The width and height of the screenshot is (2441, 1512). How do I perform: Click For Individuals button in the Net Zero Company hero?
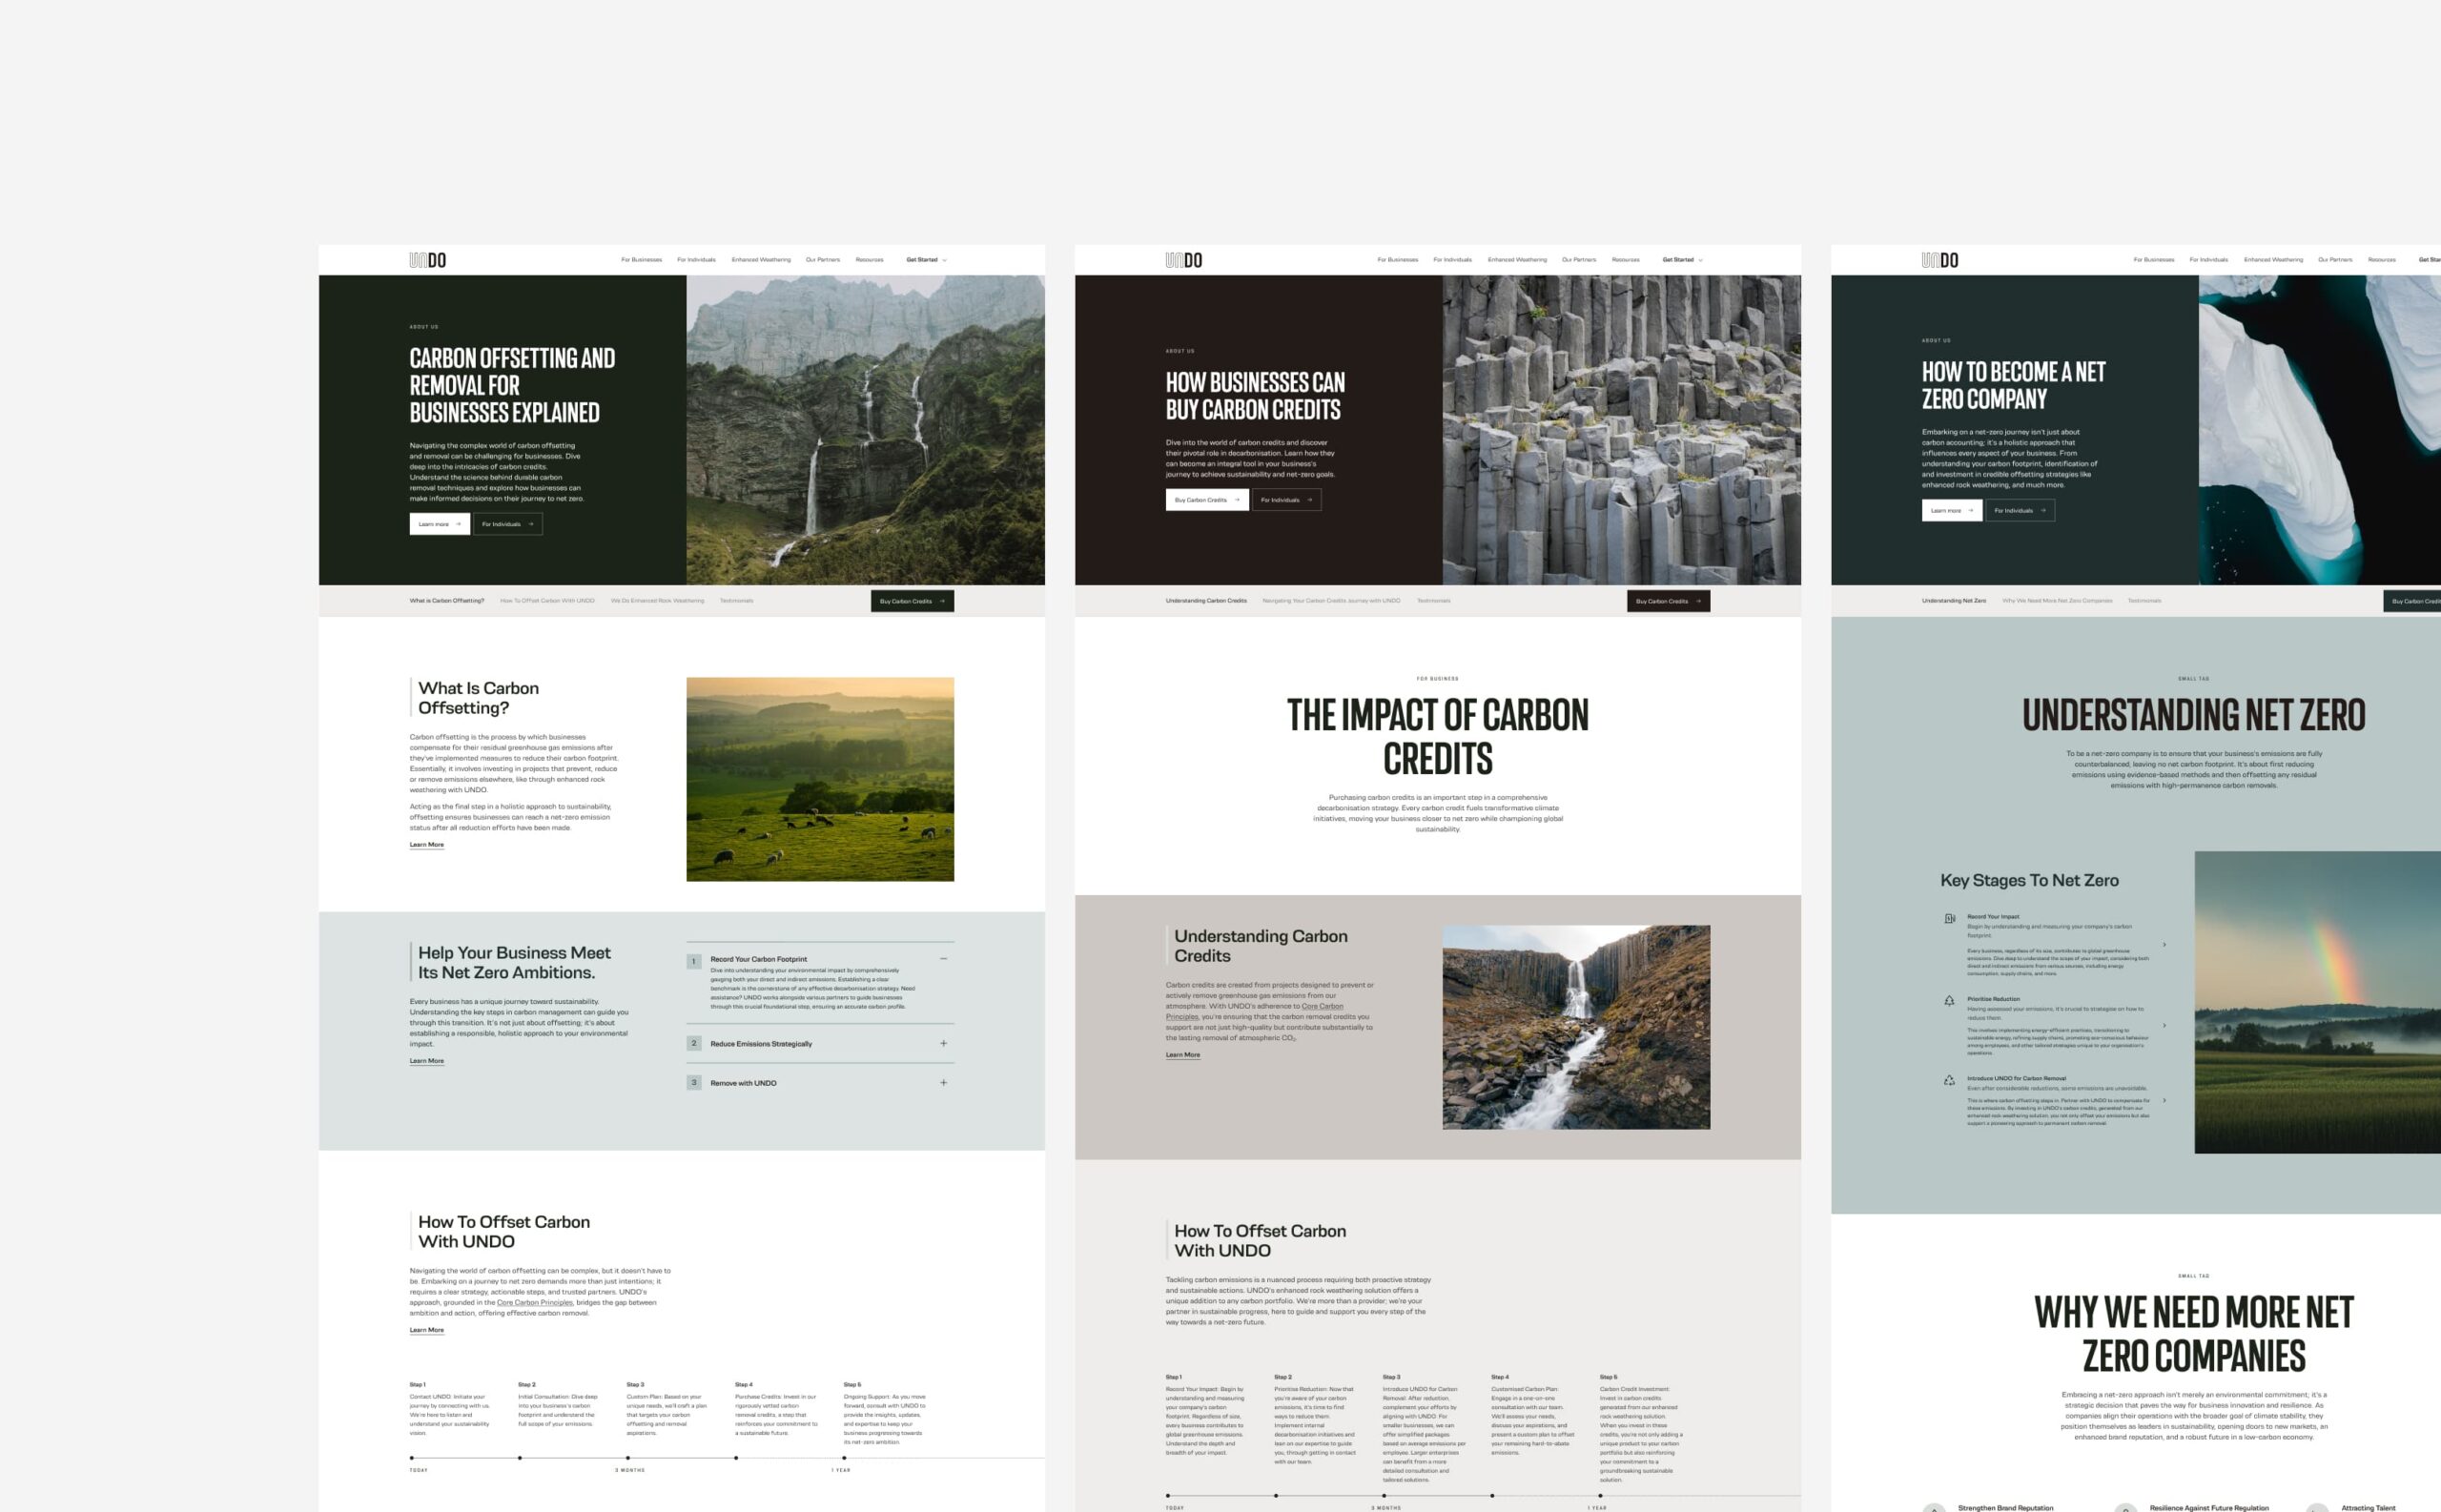coord(2020,510)
